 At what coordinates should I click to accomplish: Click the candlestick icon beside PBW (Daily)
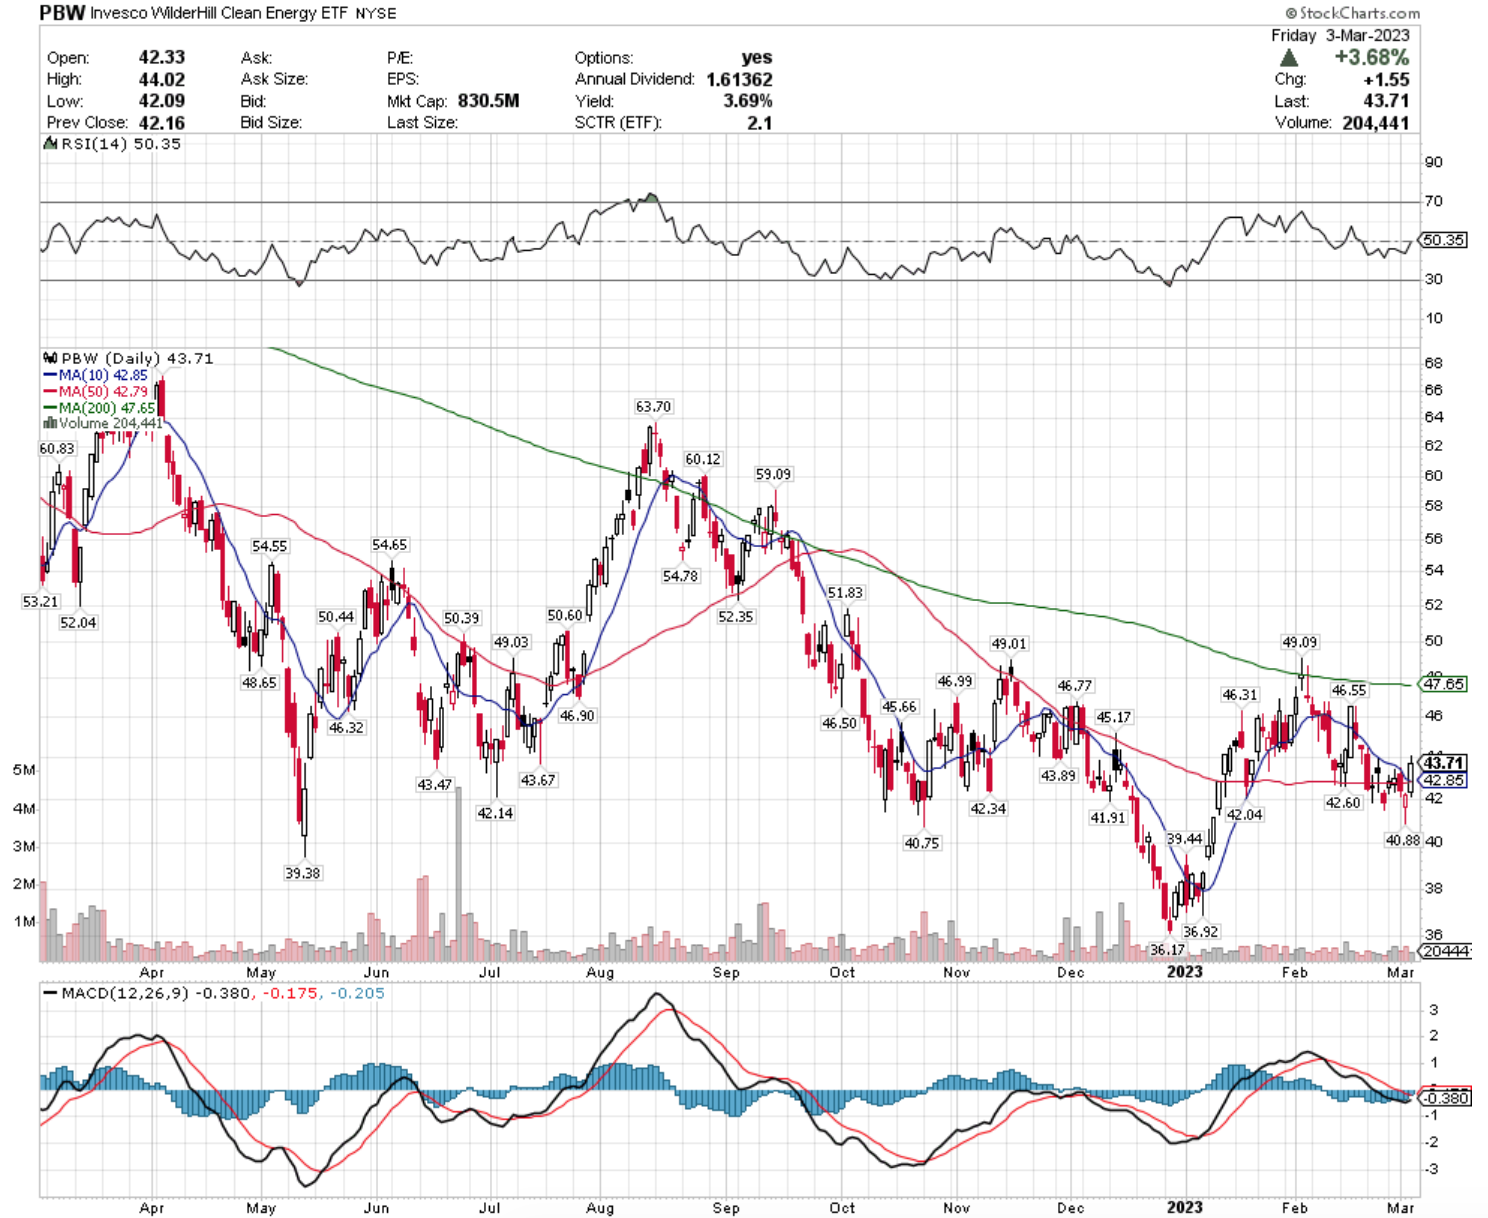[x=50, y=358]
